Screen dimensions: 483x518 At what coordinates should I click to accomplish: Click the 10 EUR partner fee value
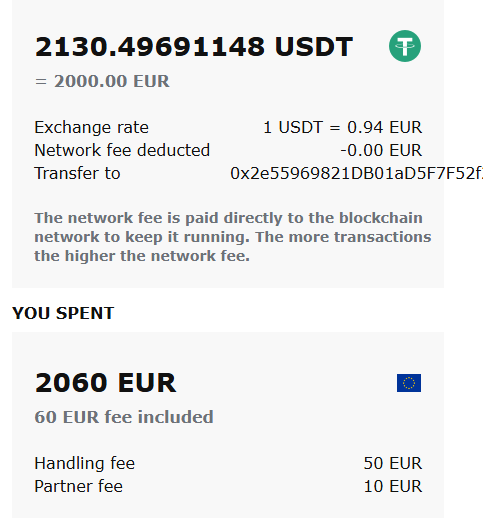tap(393, 486)
